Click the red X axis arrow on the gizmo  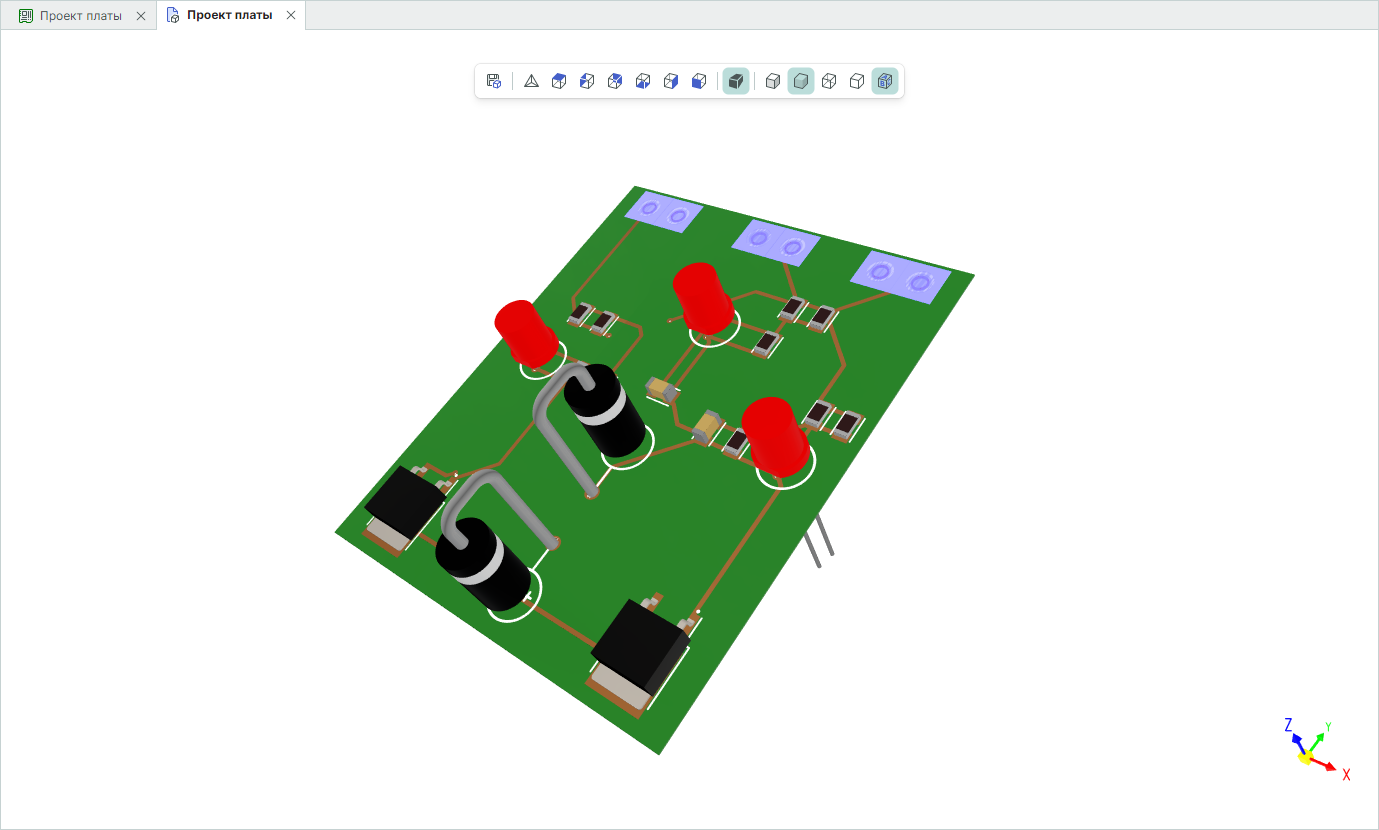tap(1328, 767)
